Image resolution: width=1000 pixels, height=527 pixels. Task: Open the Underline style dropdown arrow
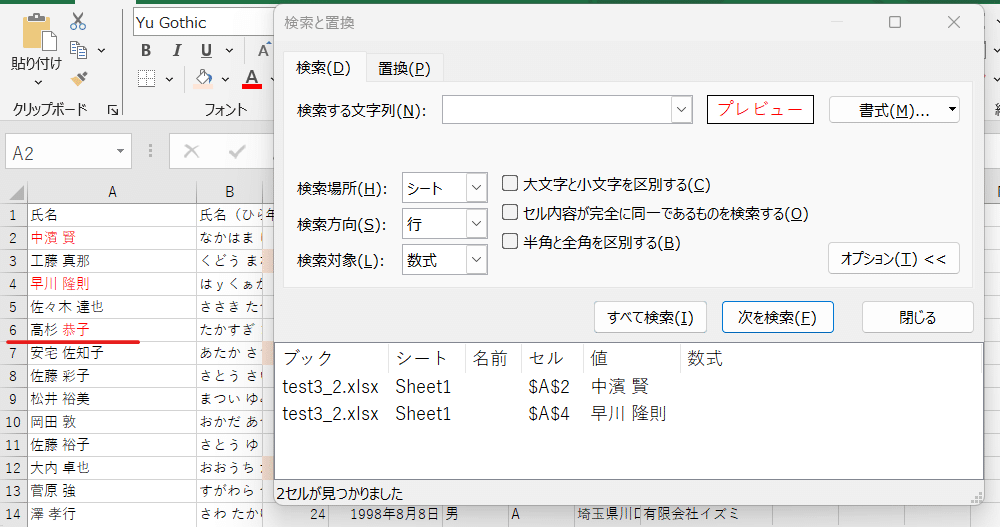point(229,50)
